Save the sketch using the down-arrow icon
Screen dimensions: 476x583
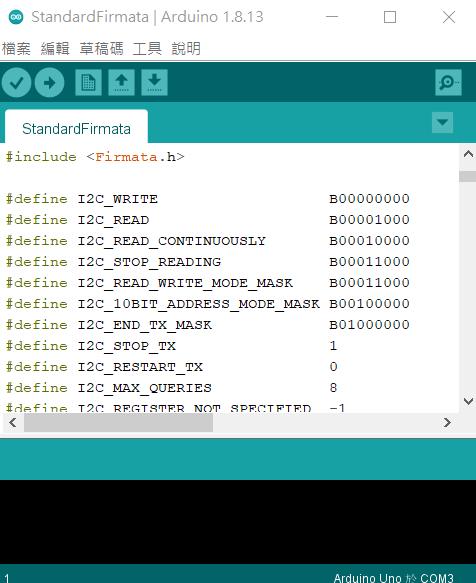click(x=154, y=83)
